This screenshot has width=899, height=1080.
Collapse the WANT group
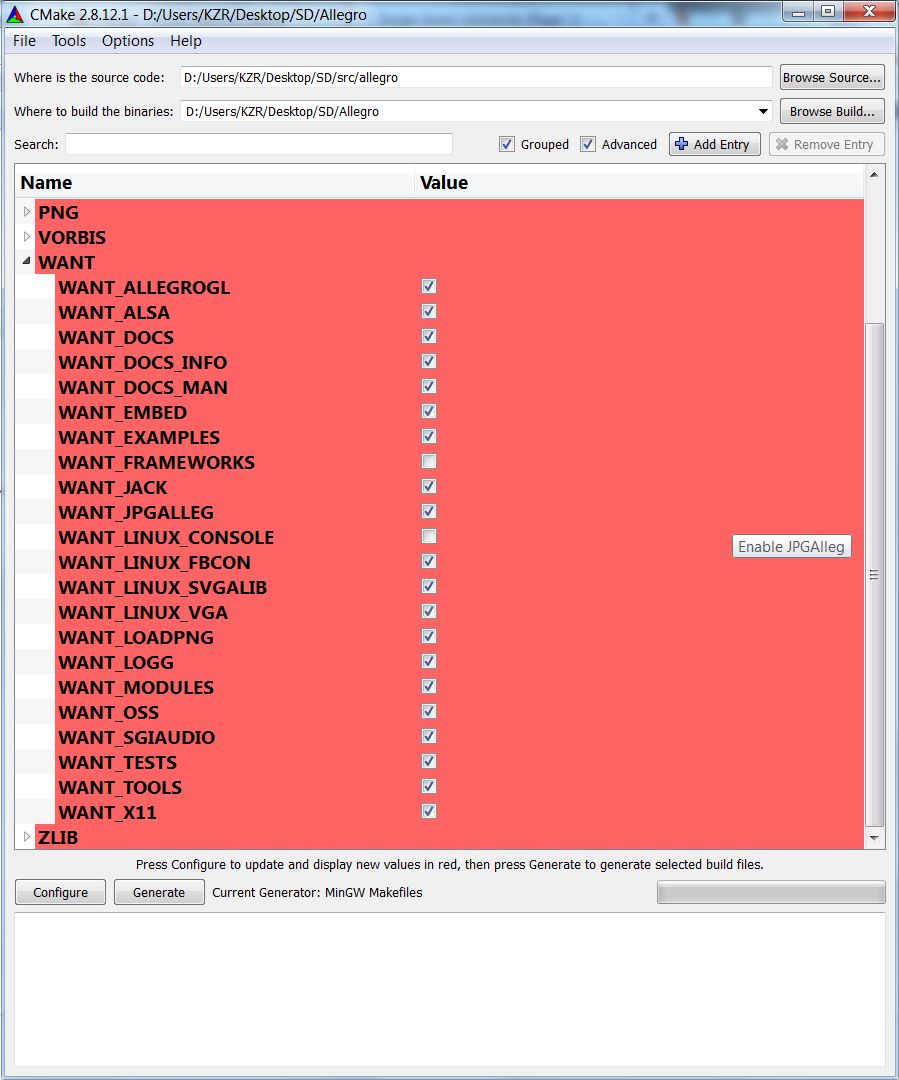click(x=26, y=262)
